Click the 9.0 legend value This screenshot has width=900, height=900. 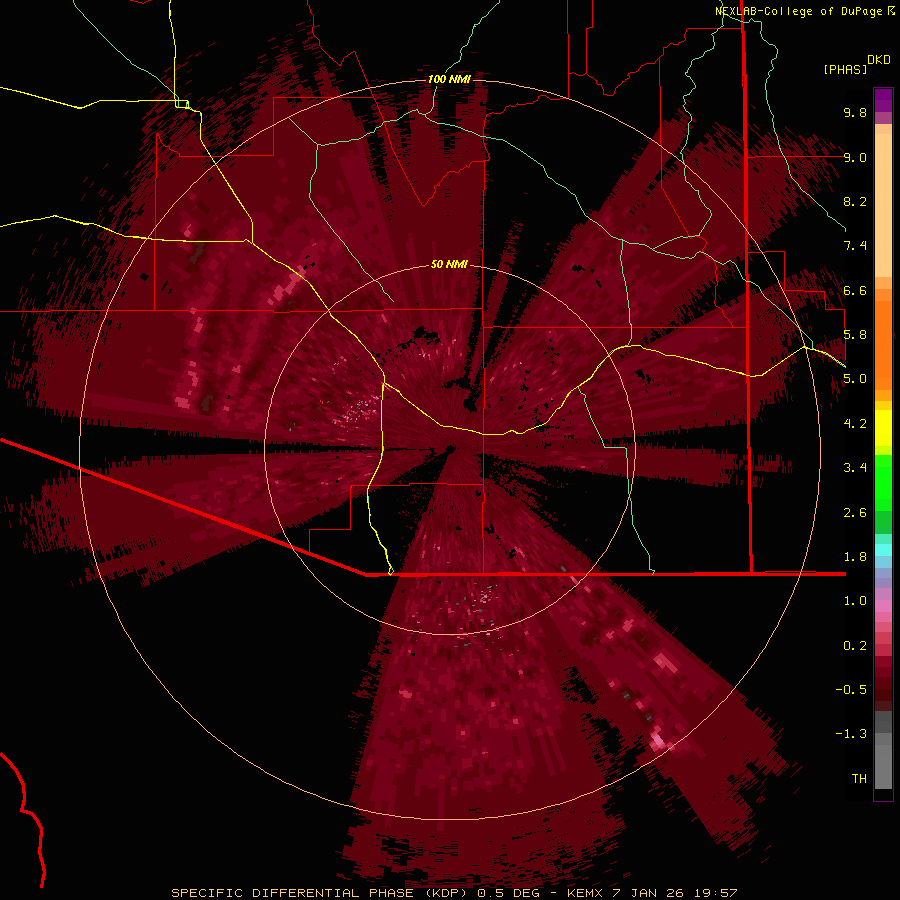855,157
